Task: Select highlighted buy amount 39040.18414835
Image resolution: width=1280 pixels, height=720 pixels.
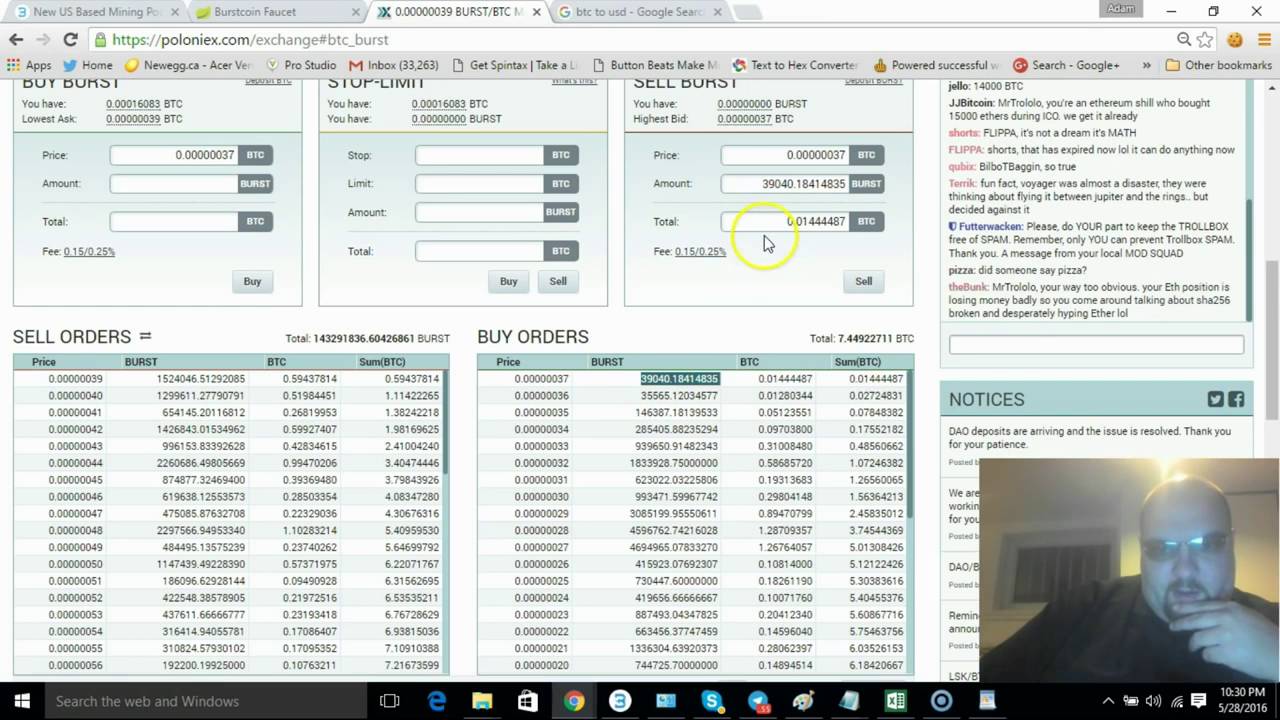Action: pyautogui.click(x=679, y=379)
